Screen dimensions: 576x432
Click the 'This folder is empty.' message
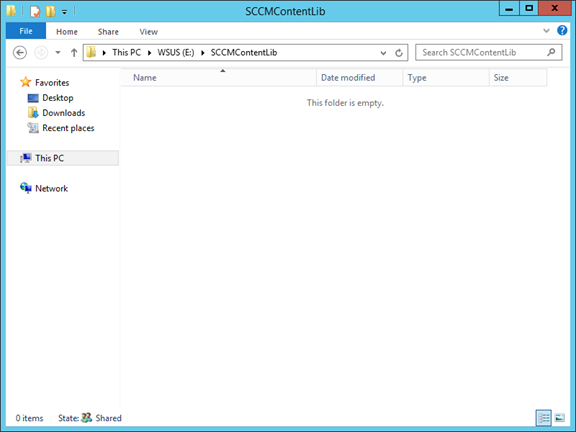pos(345,103)
